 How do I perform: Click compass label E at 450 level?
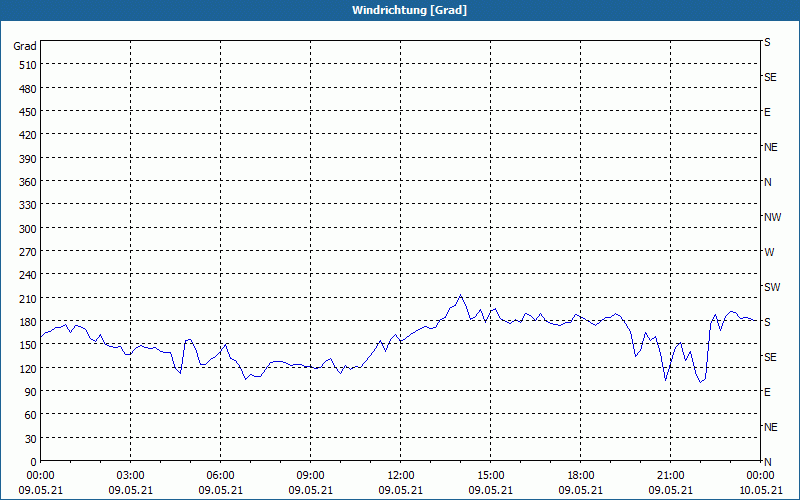[x=767, y=112]
